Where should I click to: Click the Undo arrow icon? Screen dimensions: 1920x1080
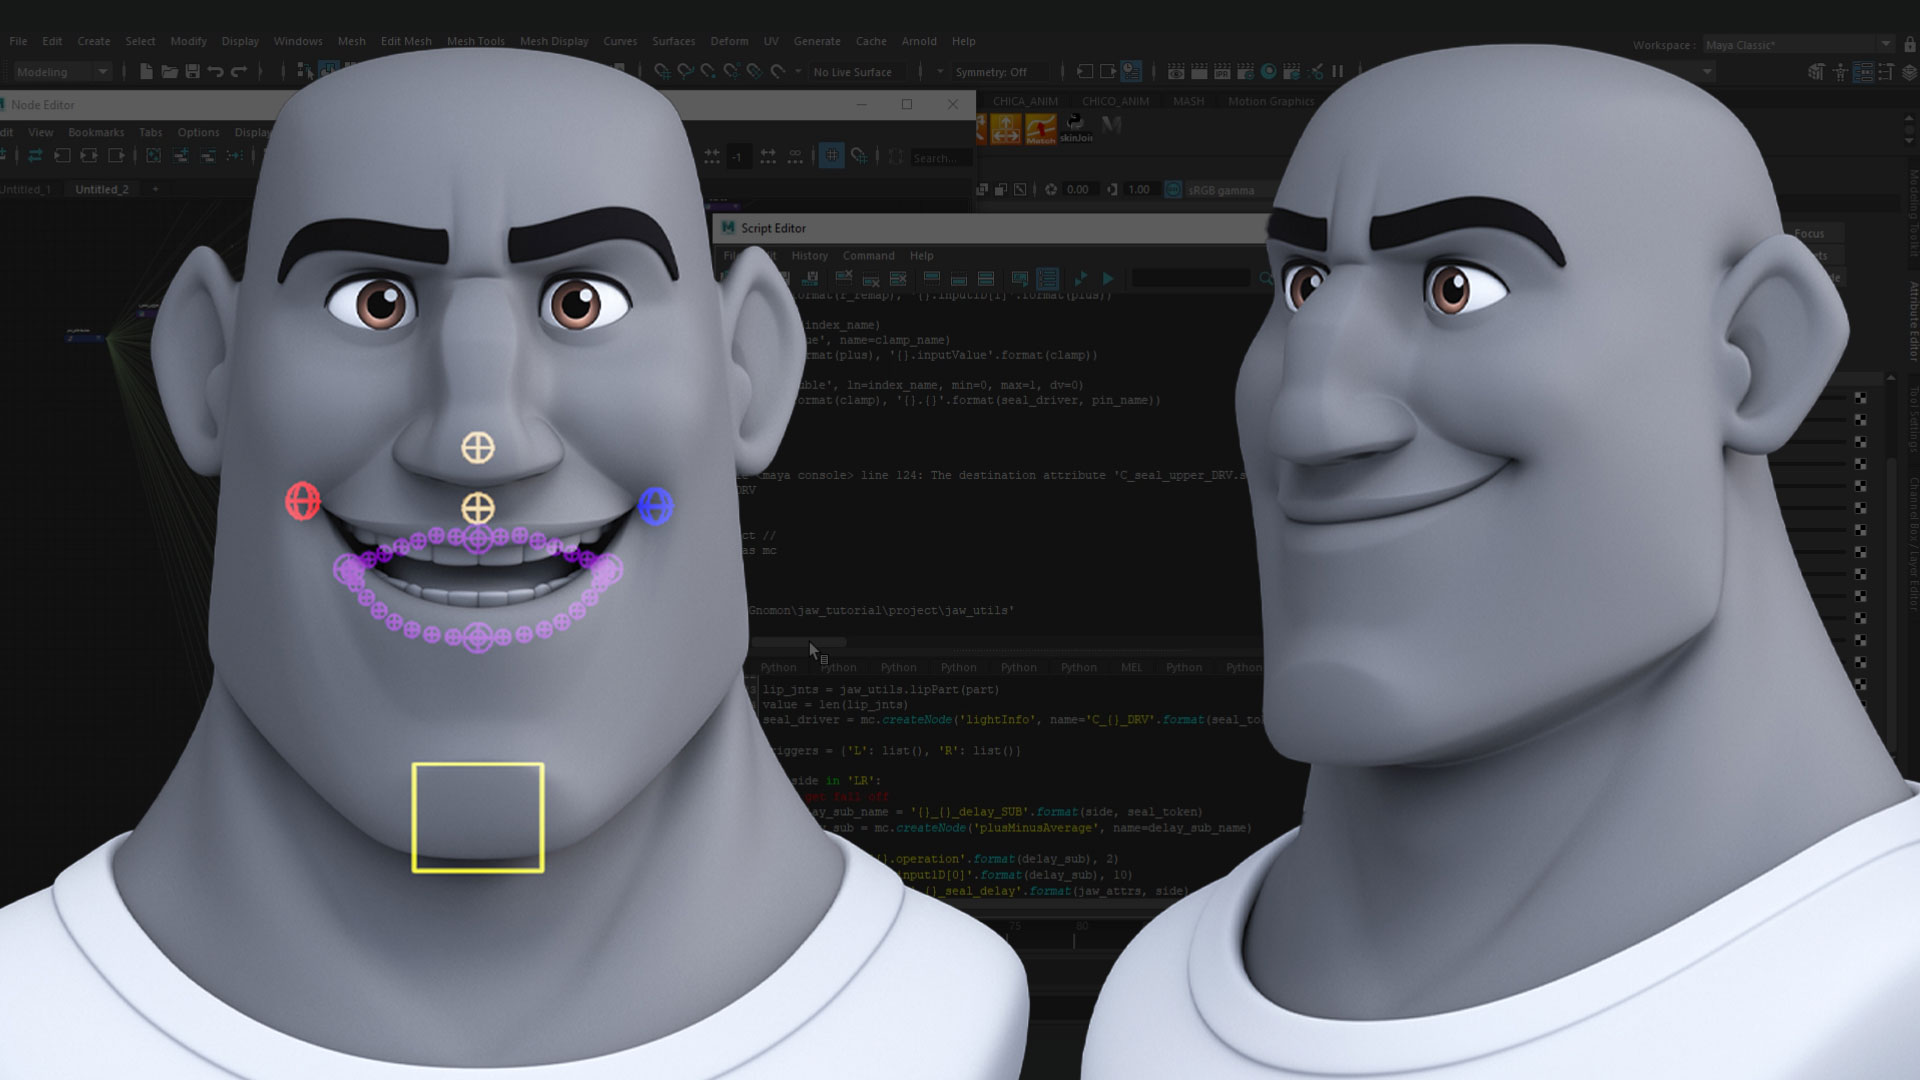click(x=215, y=71)
